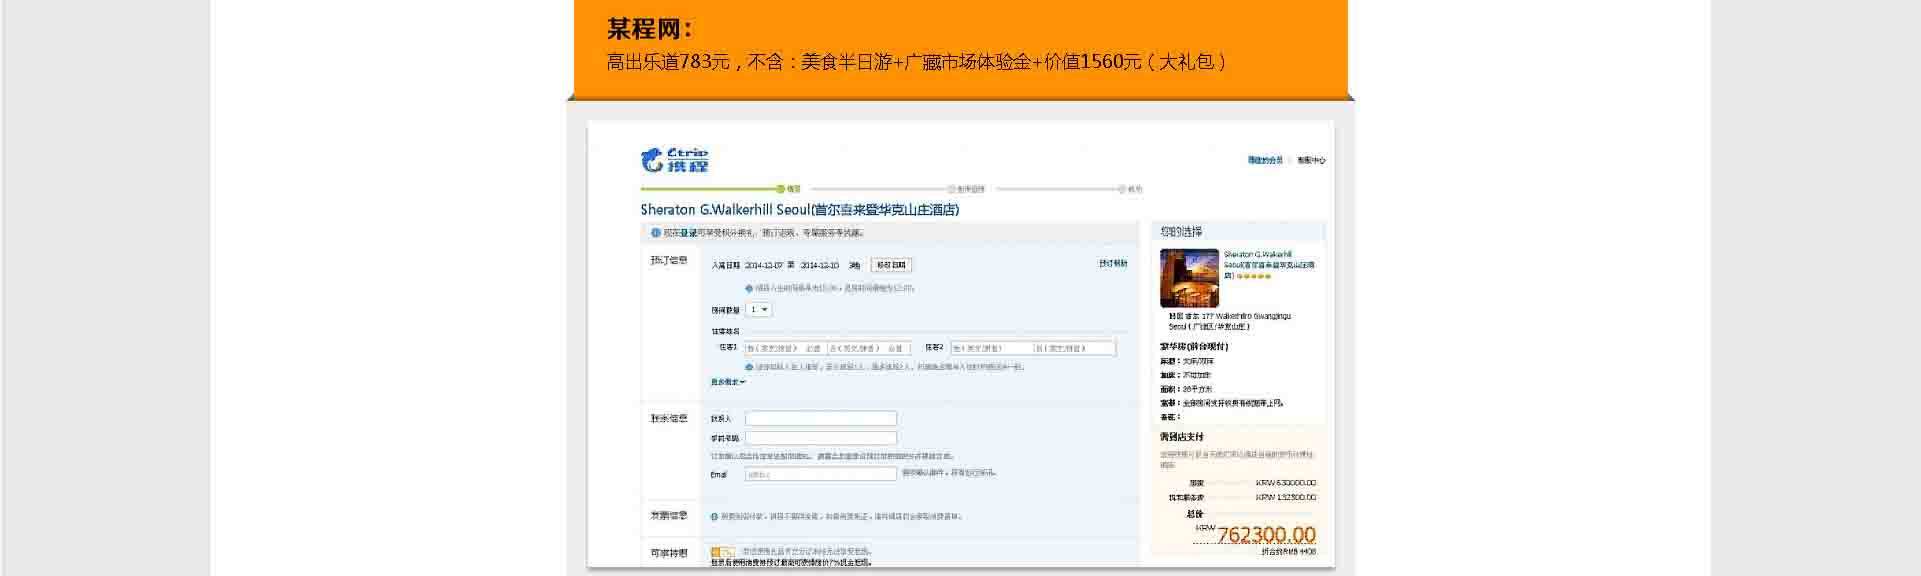Click the first green booking progress step
Image resolution: width=1921 pixels, height=576 pixels.
781,188
